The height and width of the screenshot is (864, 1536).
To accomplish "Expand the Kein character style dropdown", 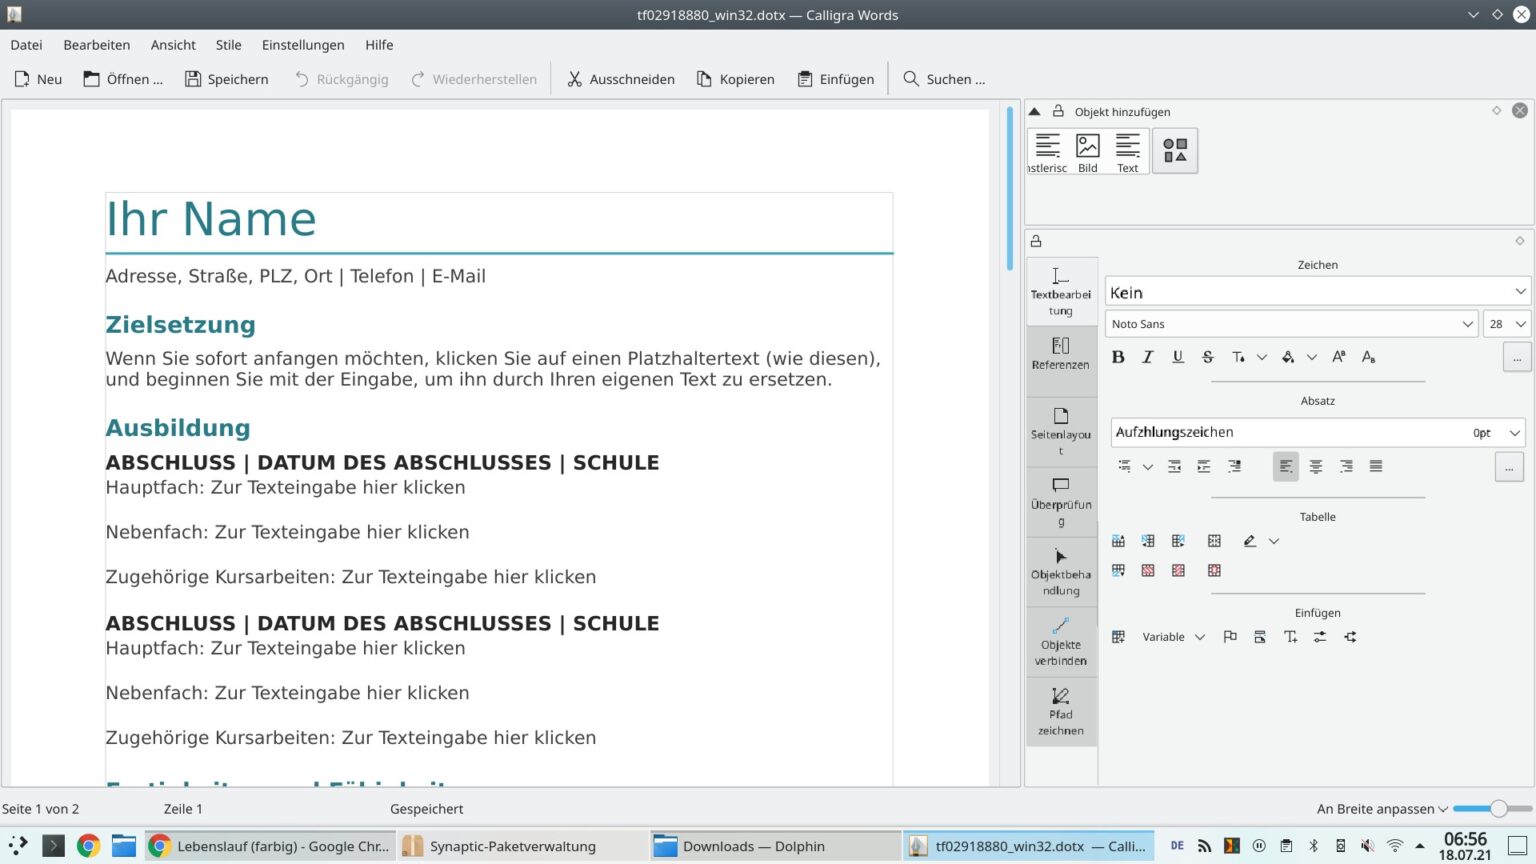I will pos(1520,291).
